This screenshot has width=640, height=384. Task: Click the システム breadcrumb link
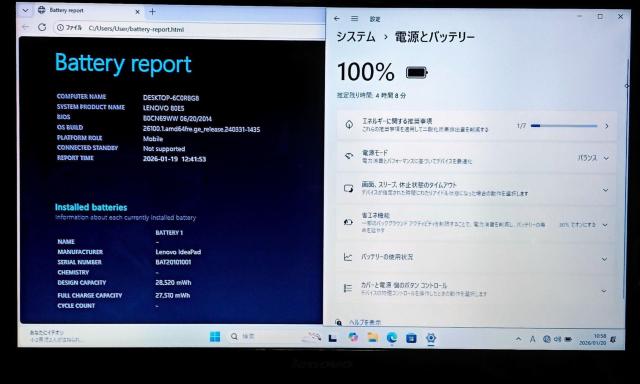tap(356, 37)
